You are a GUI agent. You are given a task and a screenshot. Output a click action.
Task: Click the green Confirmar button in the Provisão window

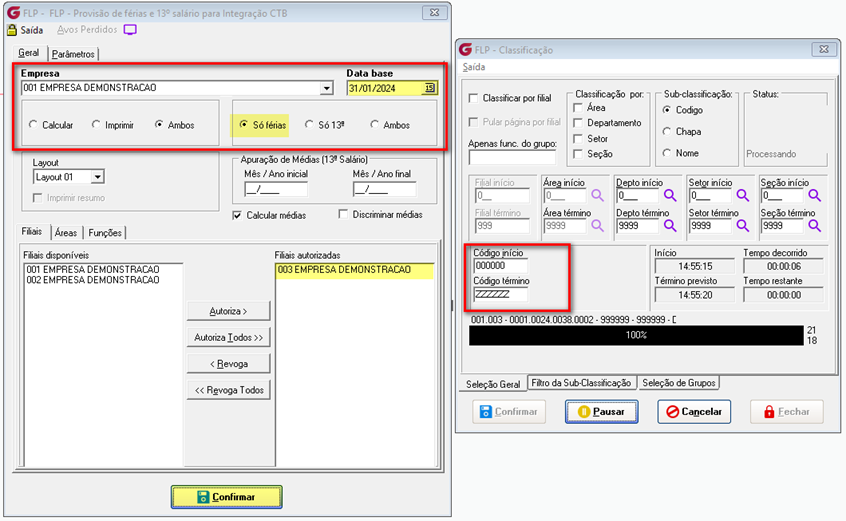[227, 497]
